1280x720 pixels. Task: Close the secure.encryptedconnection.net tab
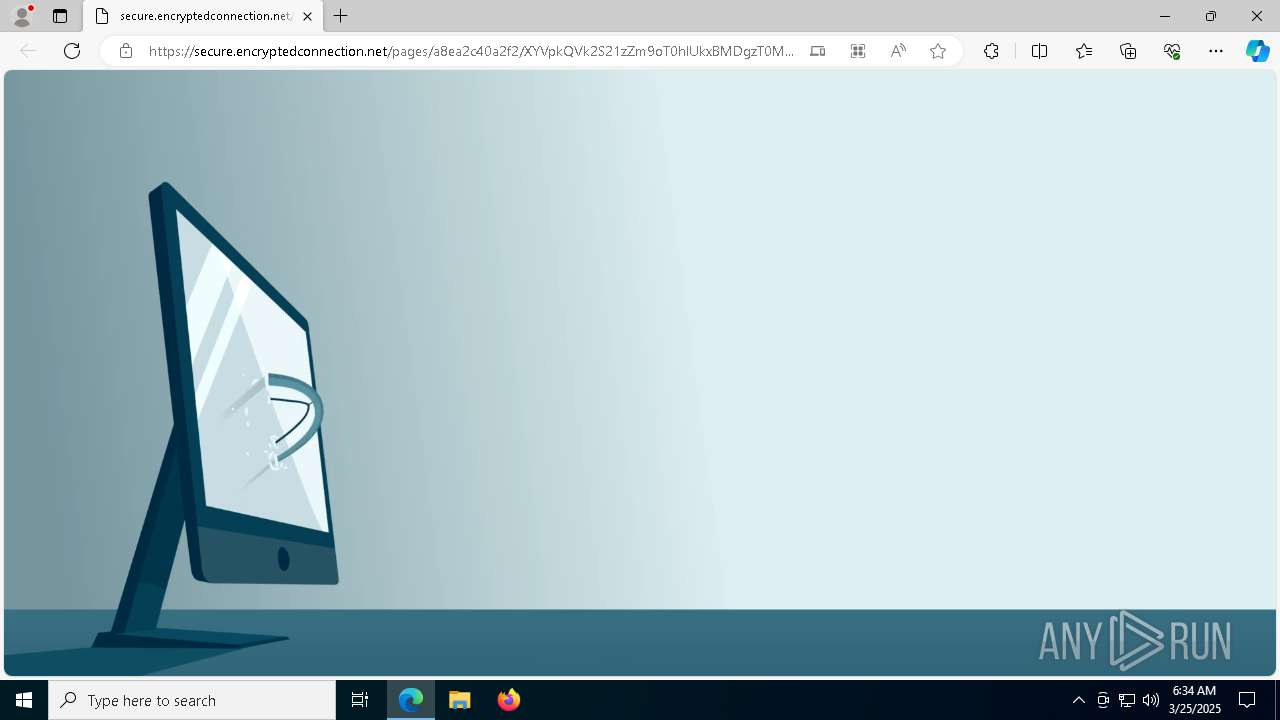coord(307,16)
